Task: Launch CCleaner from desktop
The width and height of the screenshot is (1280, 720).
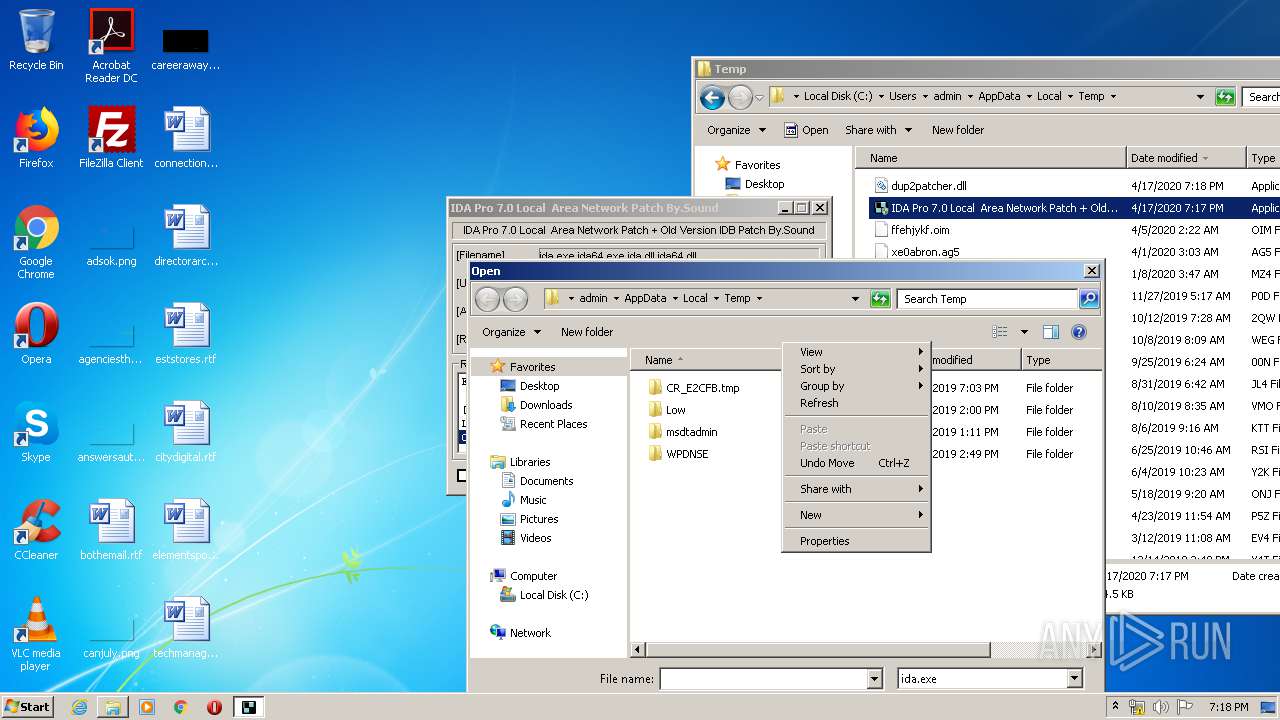Action: [36, 530]
